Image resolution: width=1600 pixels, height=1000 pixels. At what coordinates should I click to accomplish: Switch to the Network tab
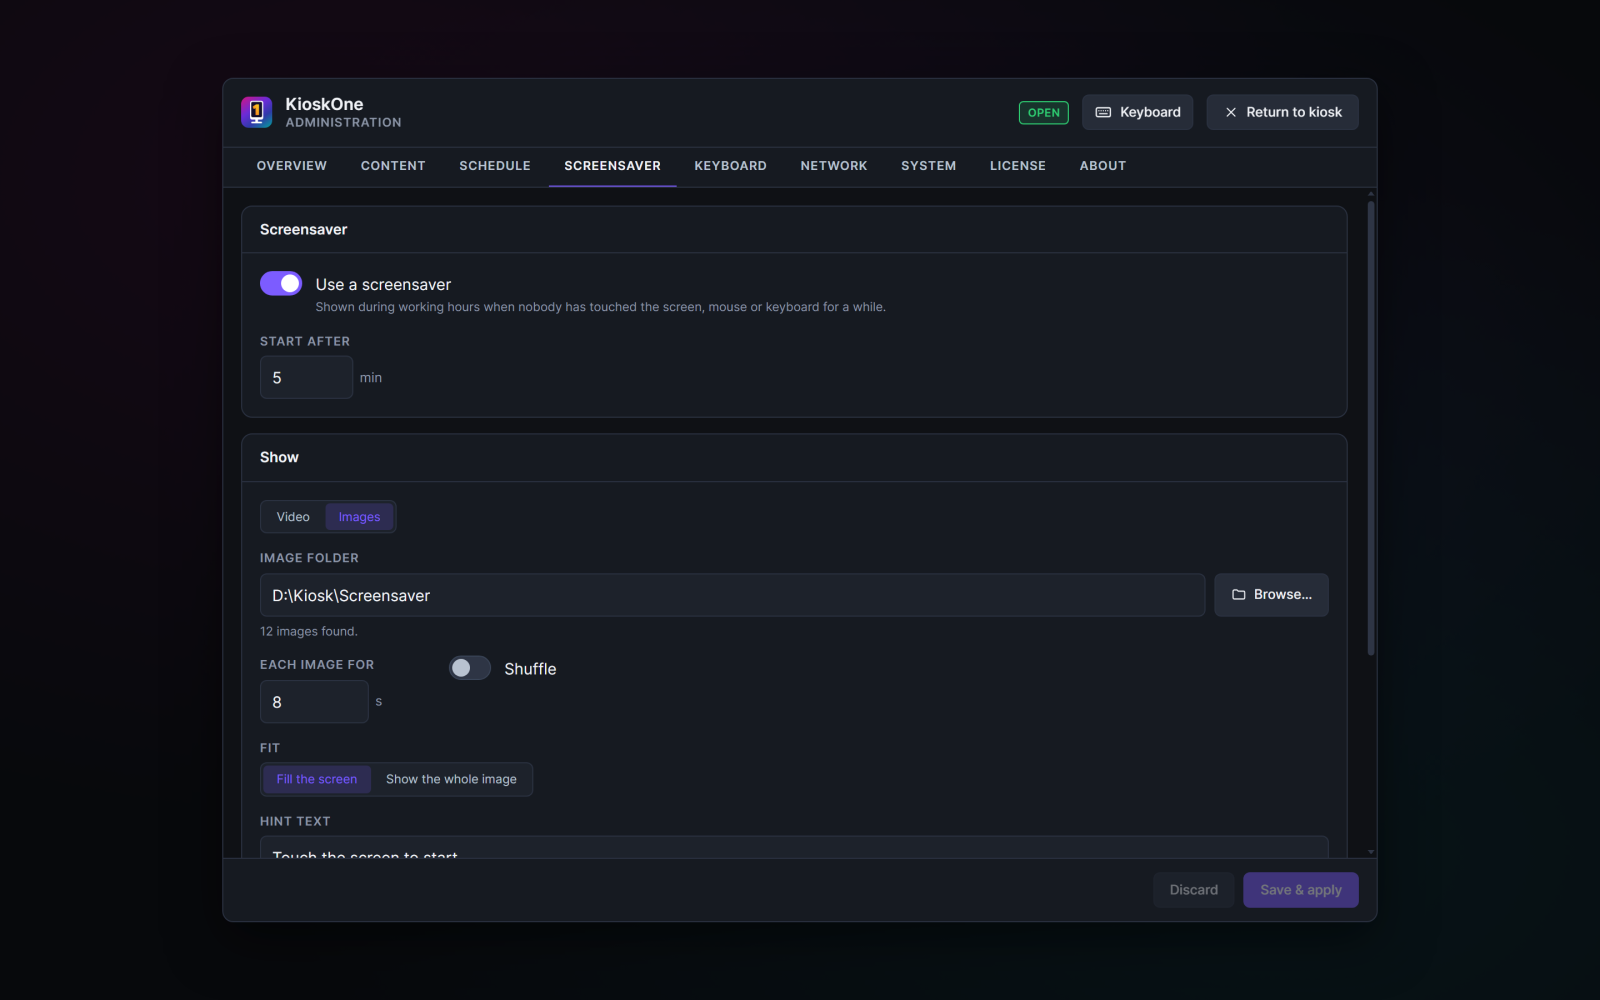[x=834, y=166]
